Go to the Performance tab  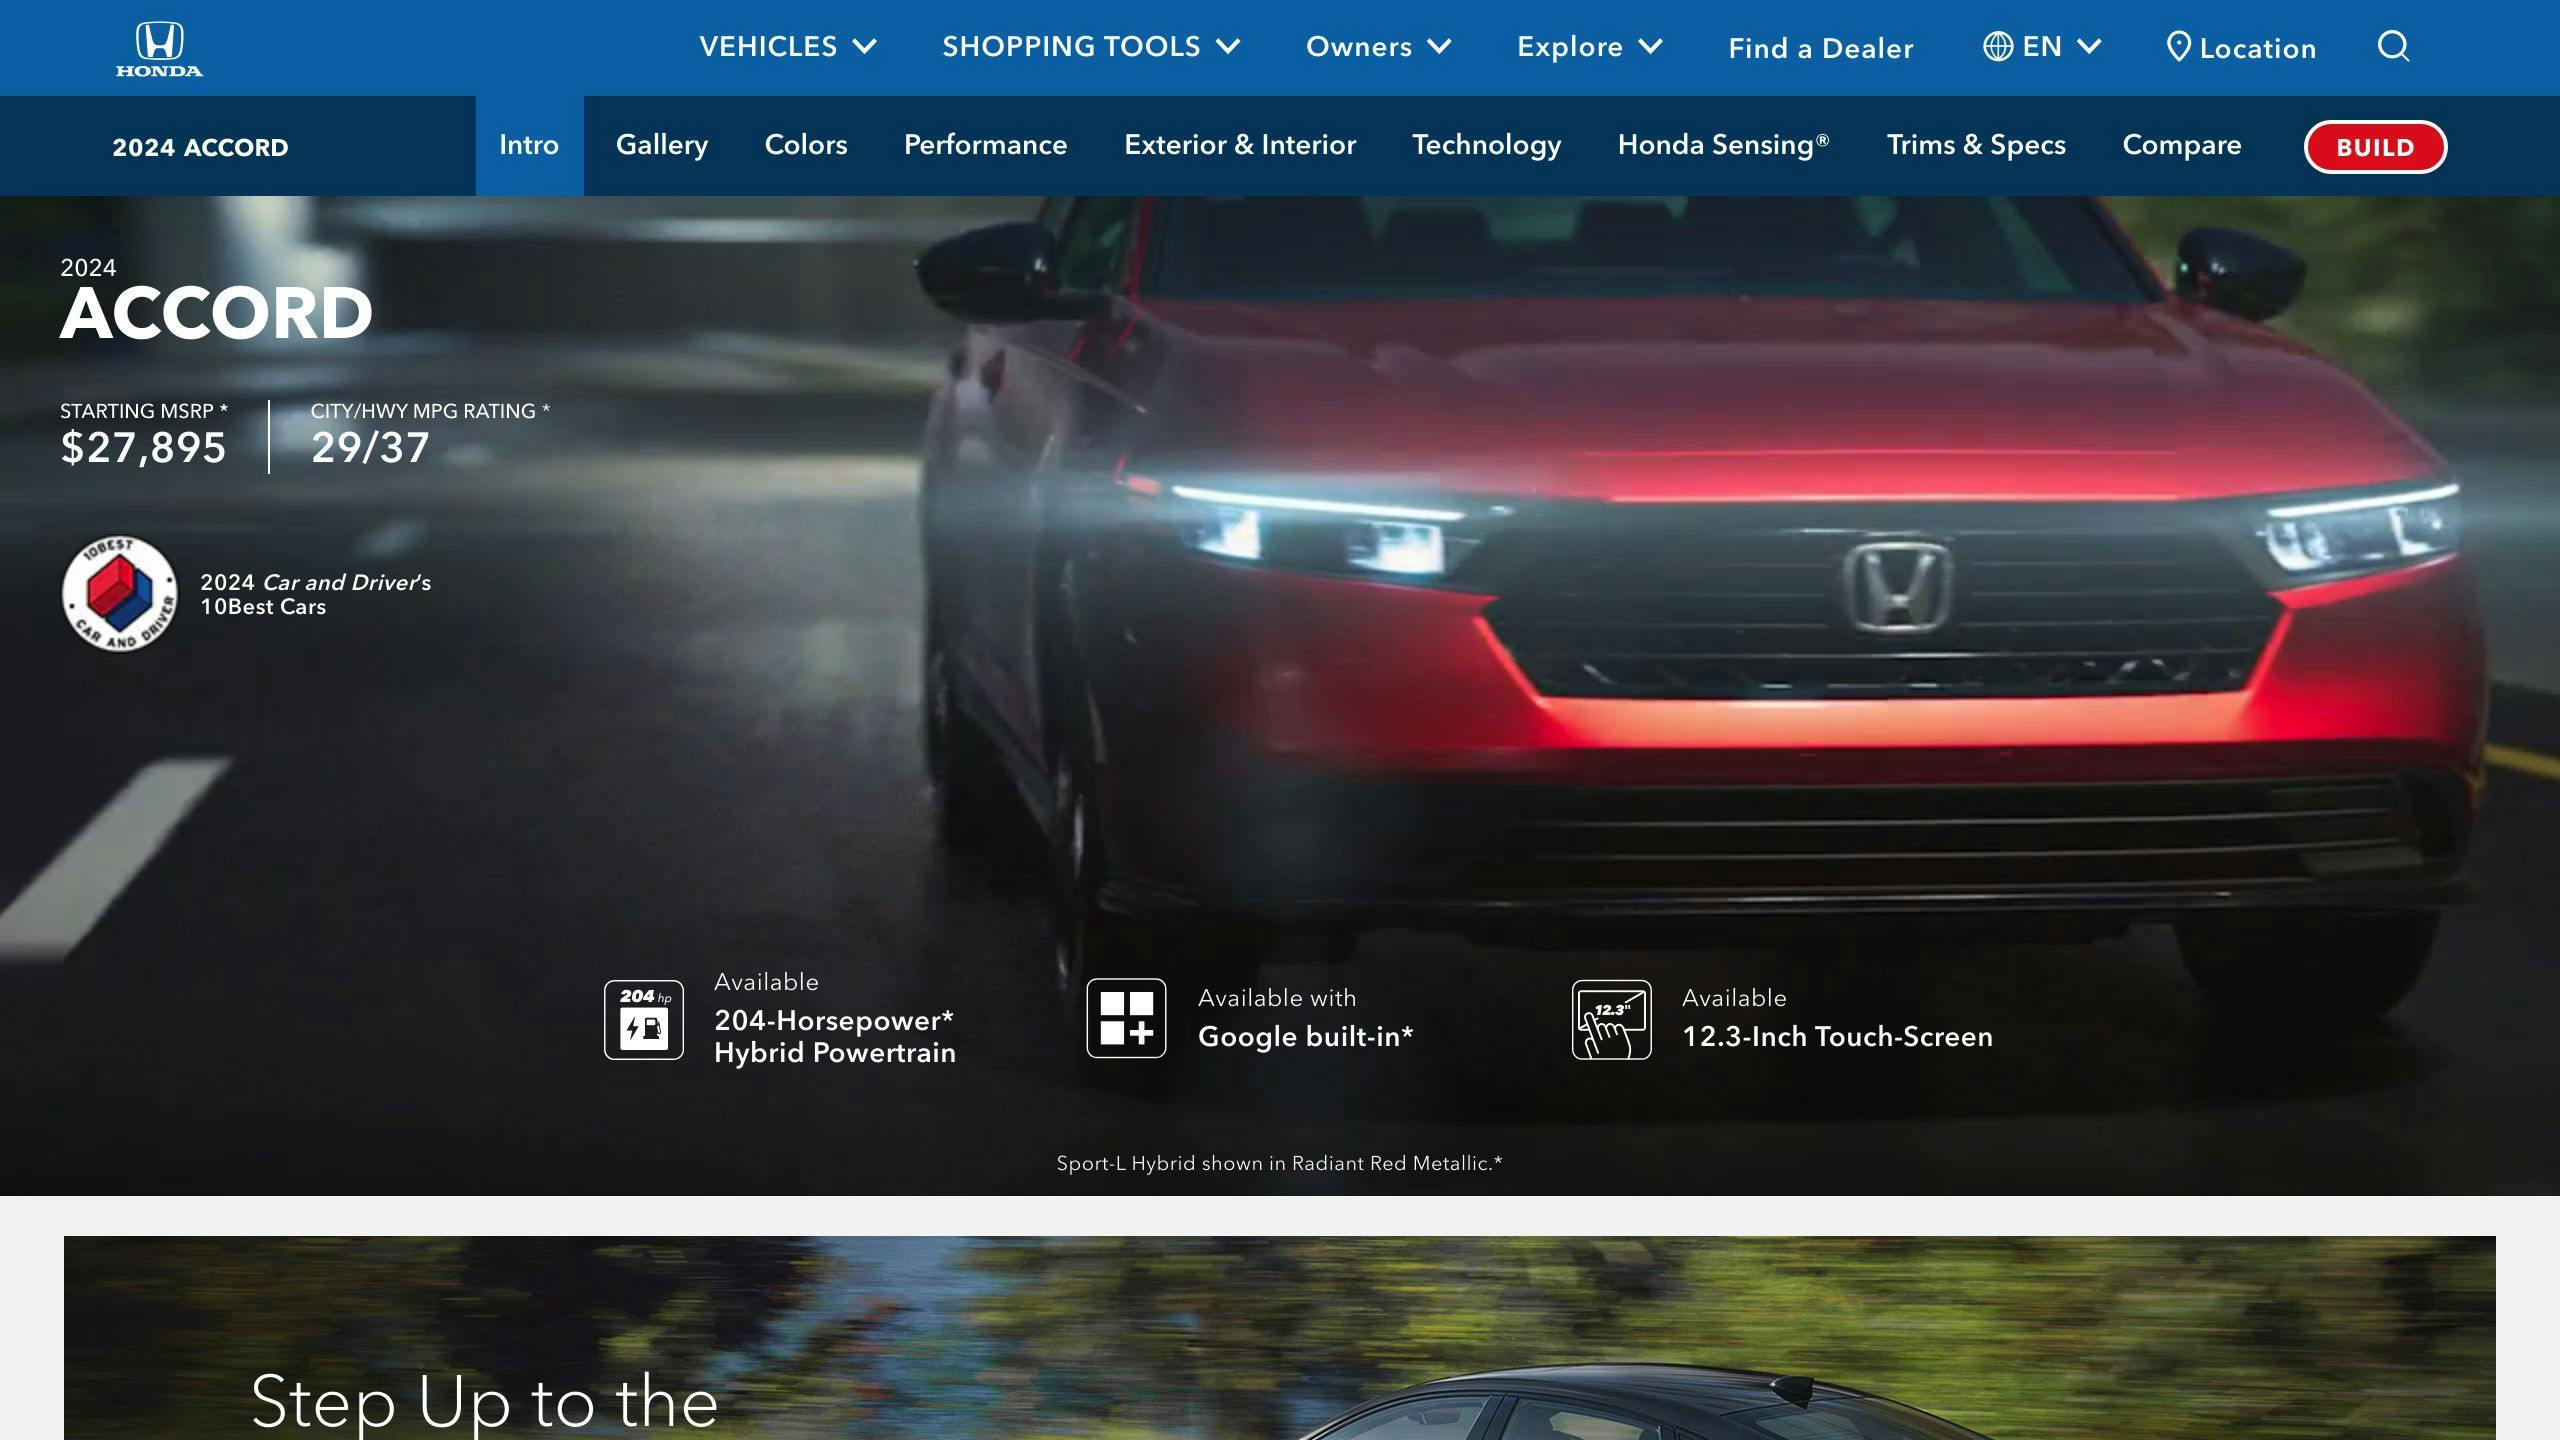(x=986, y=145)
